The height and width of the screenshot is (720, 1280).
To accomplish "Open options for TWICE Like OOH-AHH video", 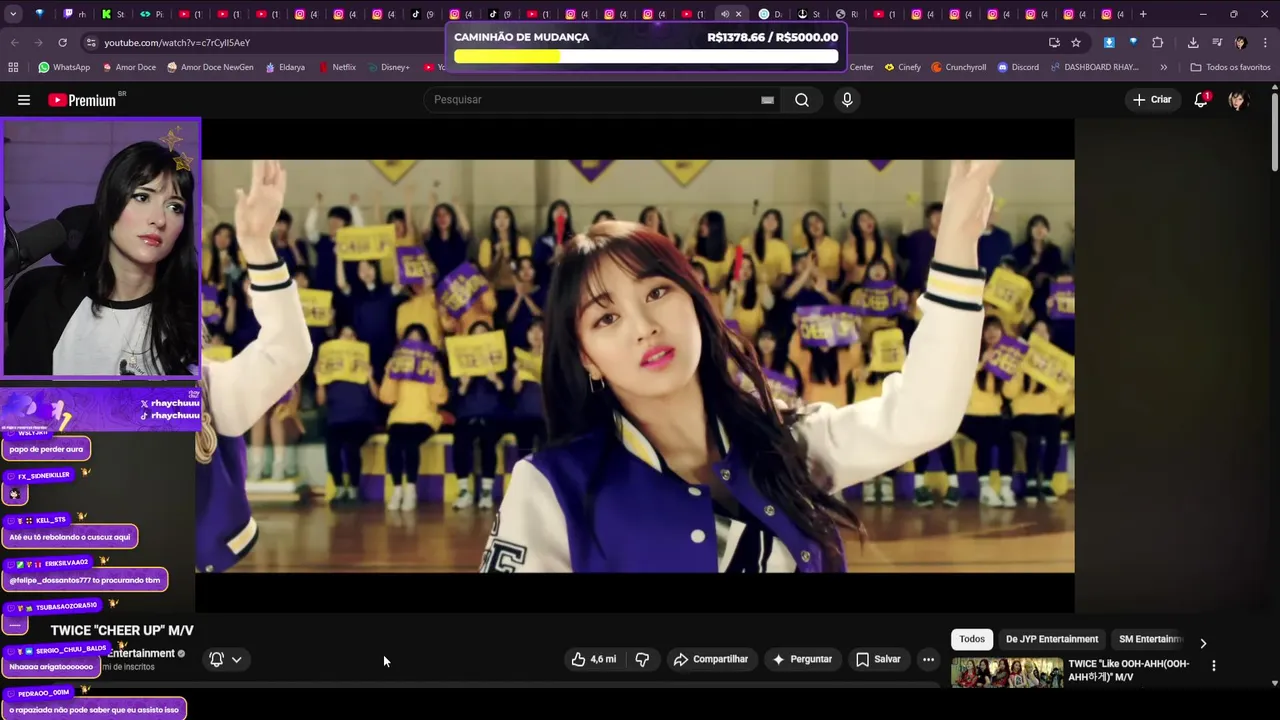I will [1214, 666].
